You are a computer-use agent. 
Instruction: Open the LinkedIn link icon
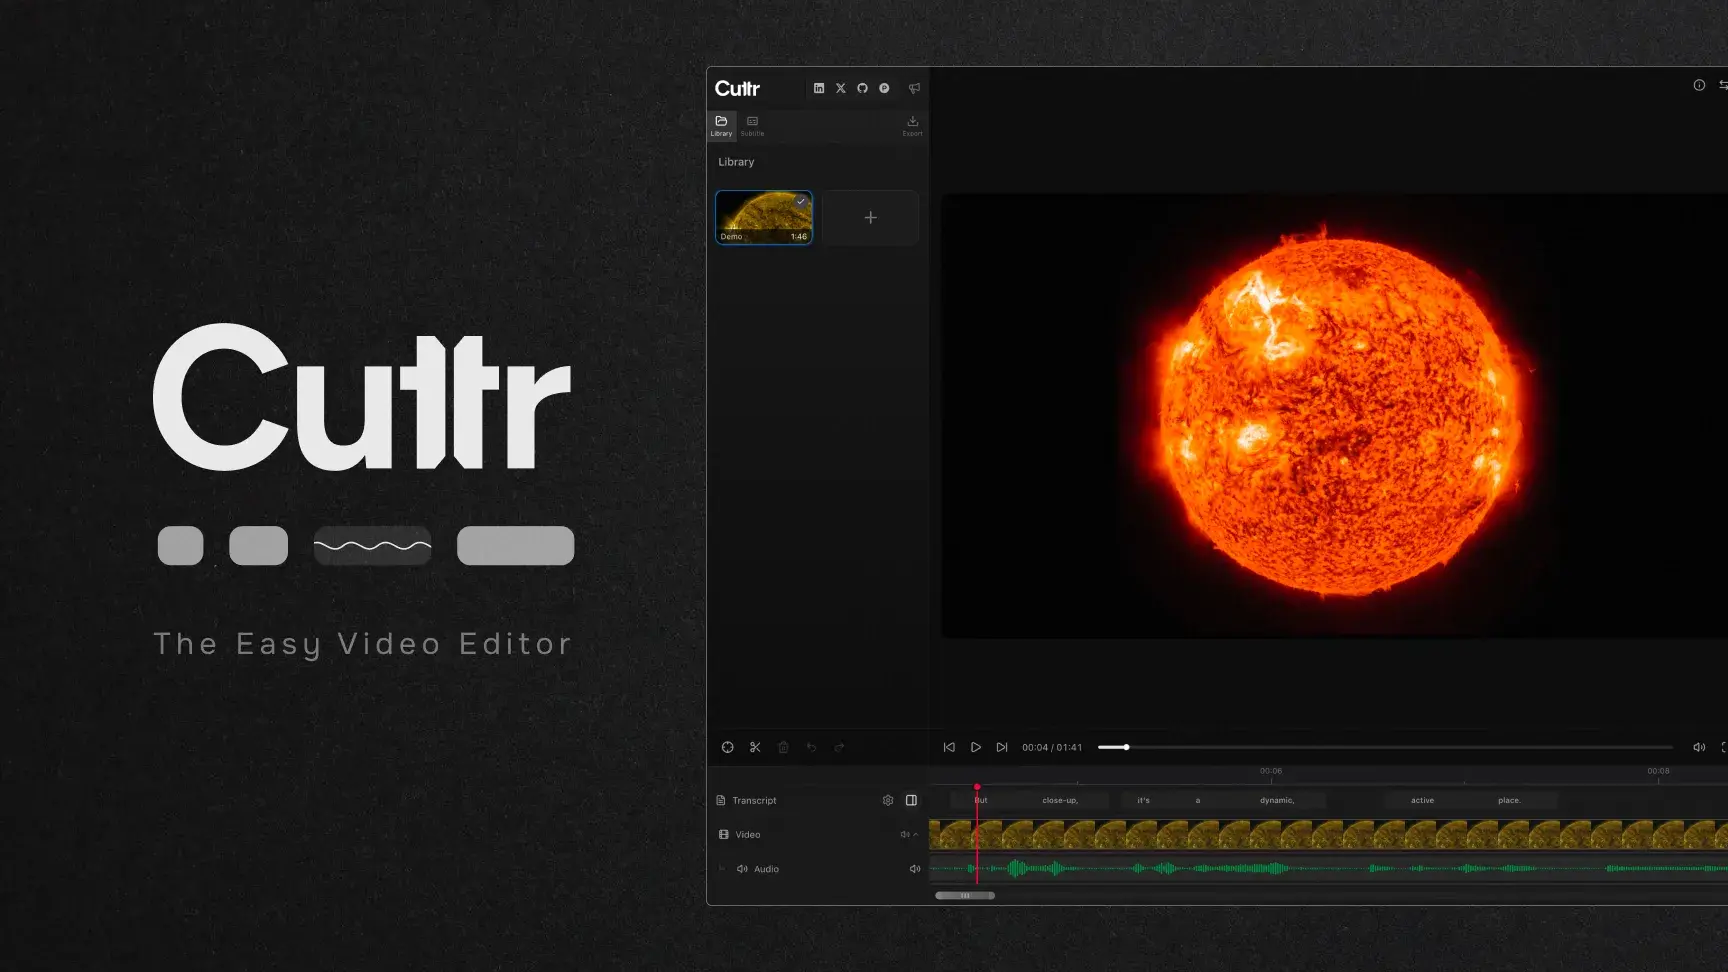(819, 88)
